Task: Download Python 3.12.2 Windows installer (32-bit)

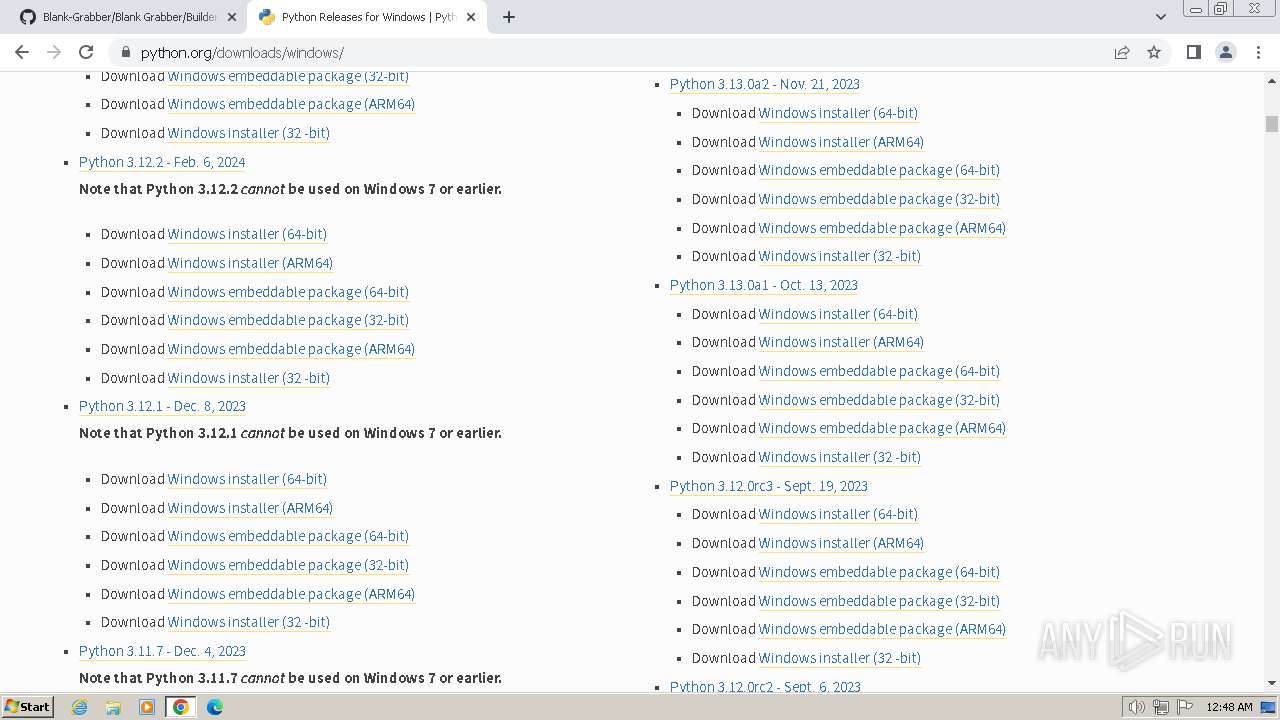Action: point(249,378)
